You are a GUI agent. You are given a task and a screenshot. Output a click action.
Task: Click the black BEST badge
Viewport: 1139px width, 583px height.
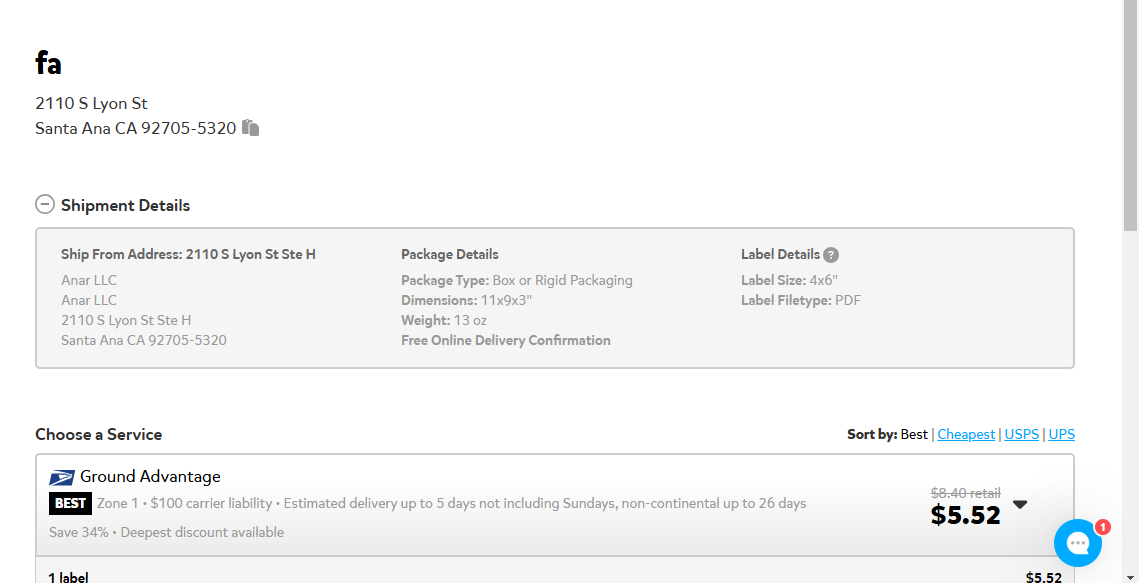click(x=70, y=503)
